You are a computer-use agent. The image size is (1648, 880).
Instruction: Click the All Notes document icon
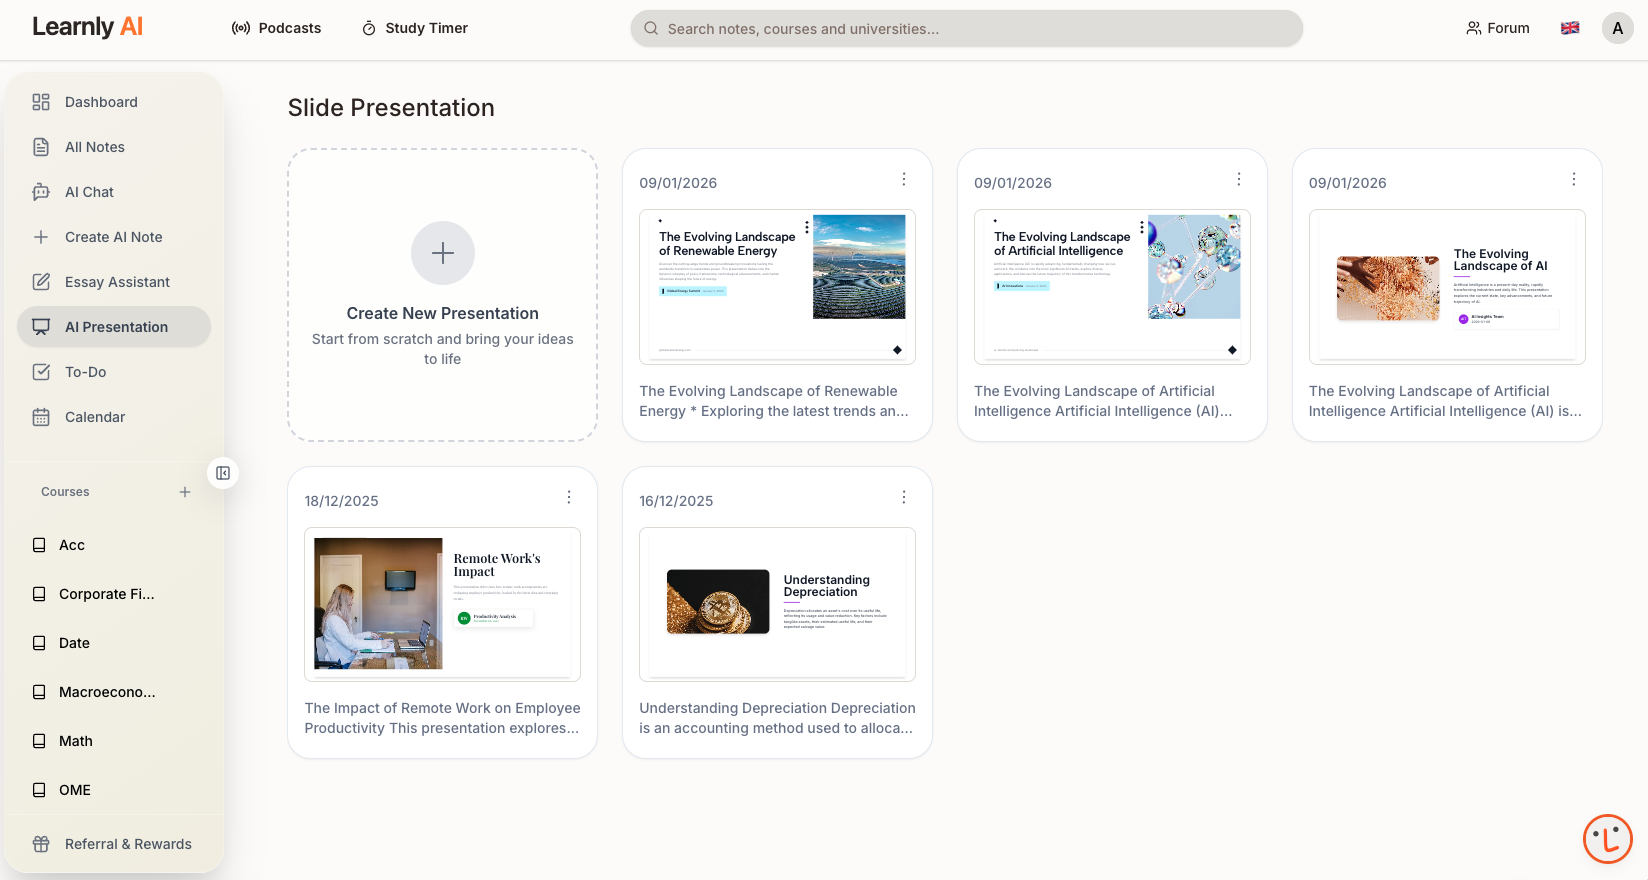click(x=41, y=147)
